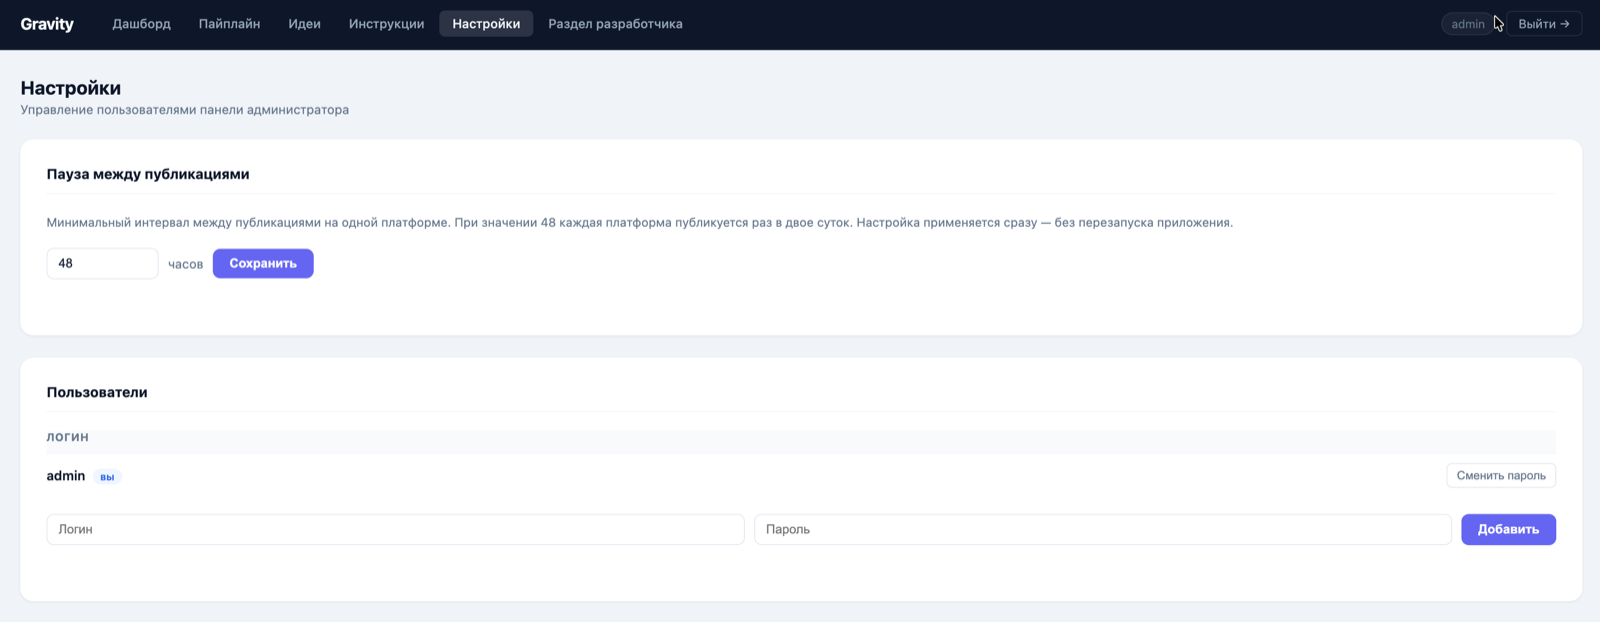Add a new user with Добавить
The image size is (1600, 622).
1508,529
